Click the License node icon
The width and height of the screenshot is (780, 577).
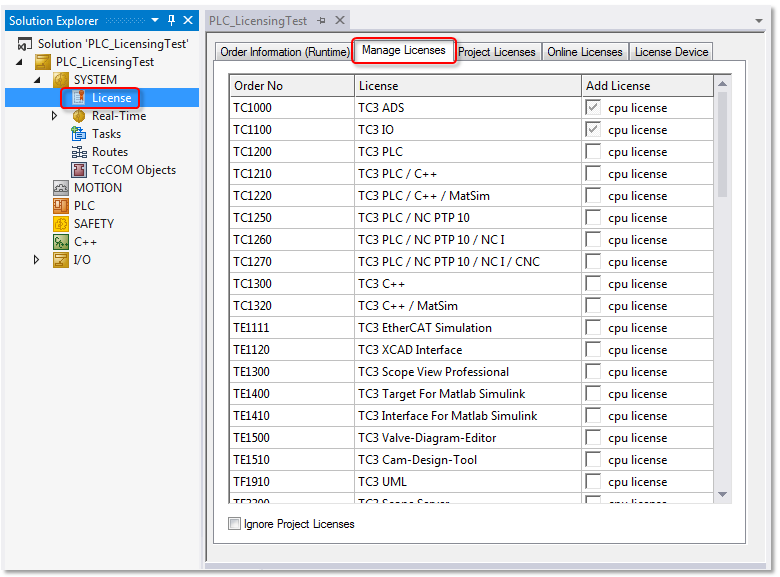click(79, 97)
